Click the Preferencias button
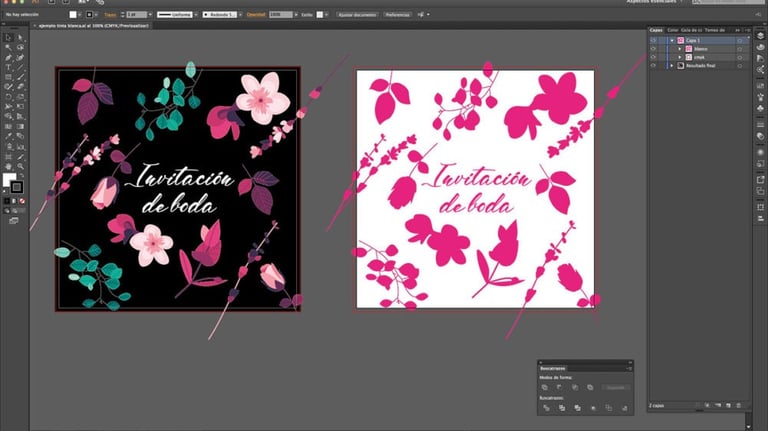Viewport: 768px width, 431px height. [399, 16]
